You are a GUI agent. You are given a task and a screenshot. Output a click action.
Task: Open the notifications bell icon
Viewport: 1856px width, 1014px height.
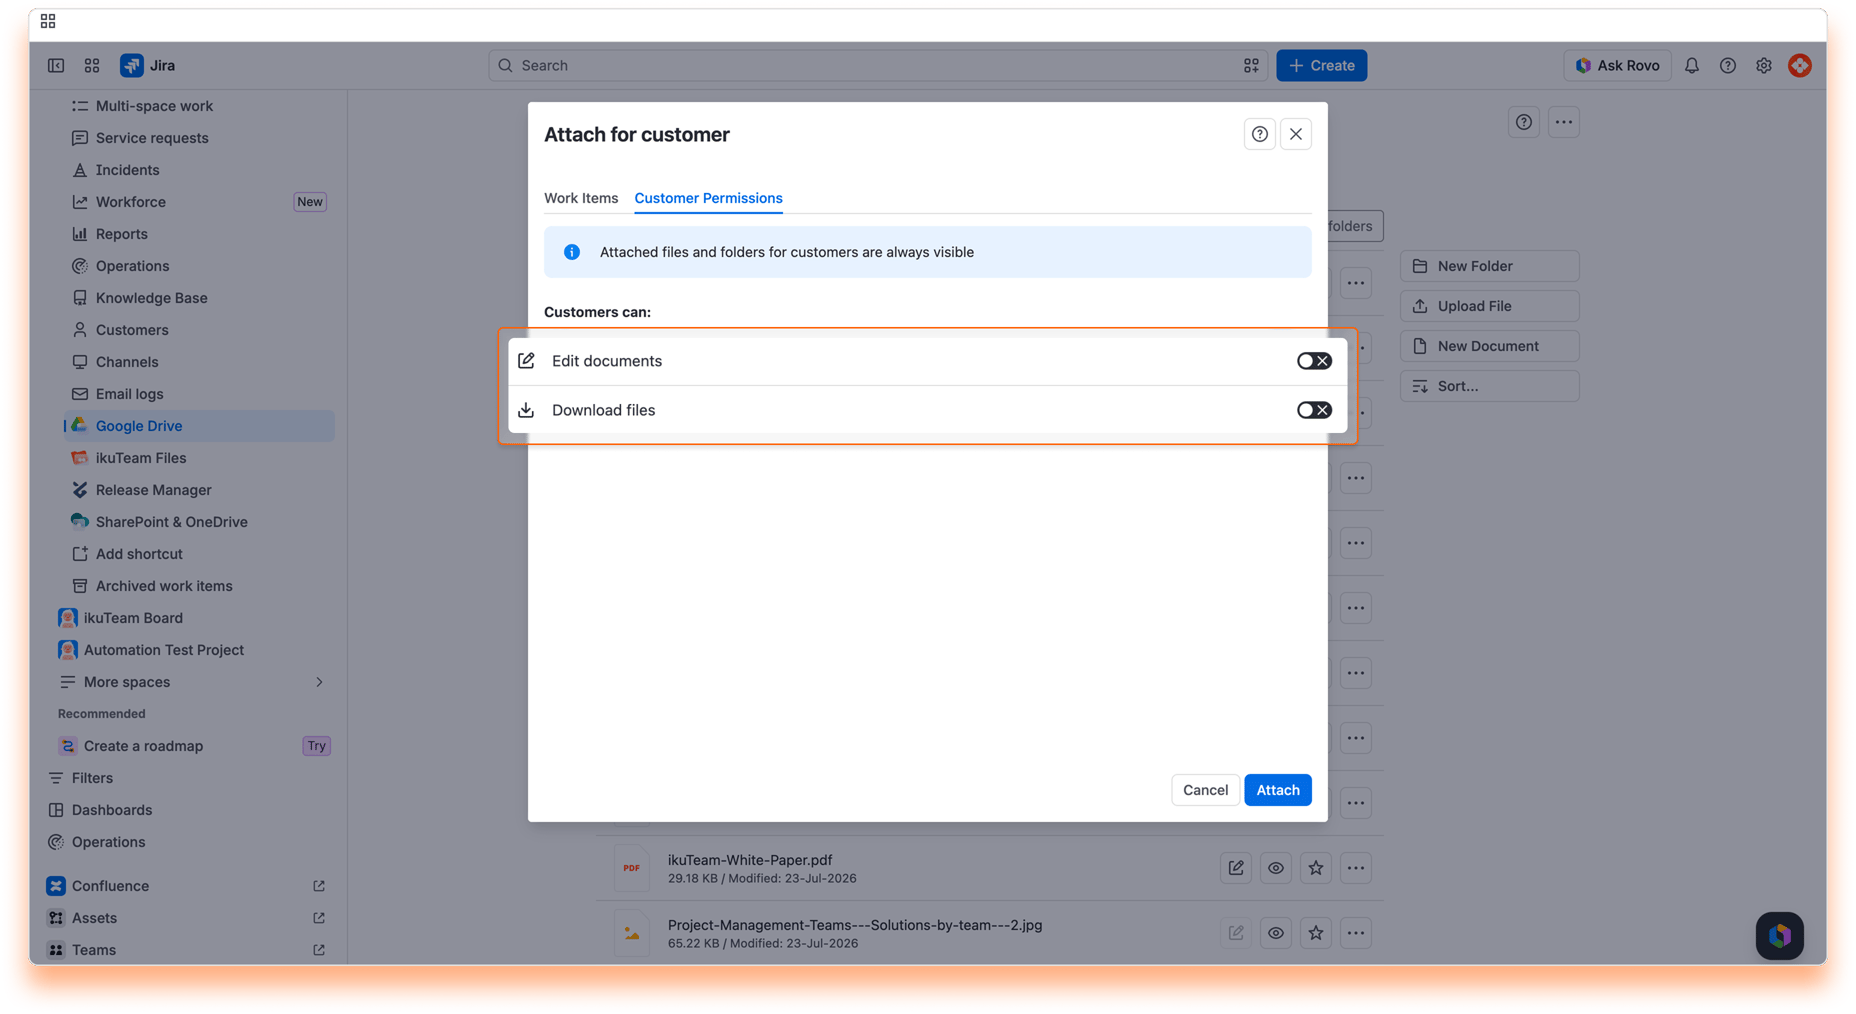pos(1692,65)
